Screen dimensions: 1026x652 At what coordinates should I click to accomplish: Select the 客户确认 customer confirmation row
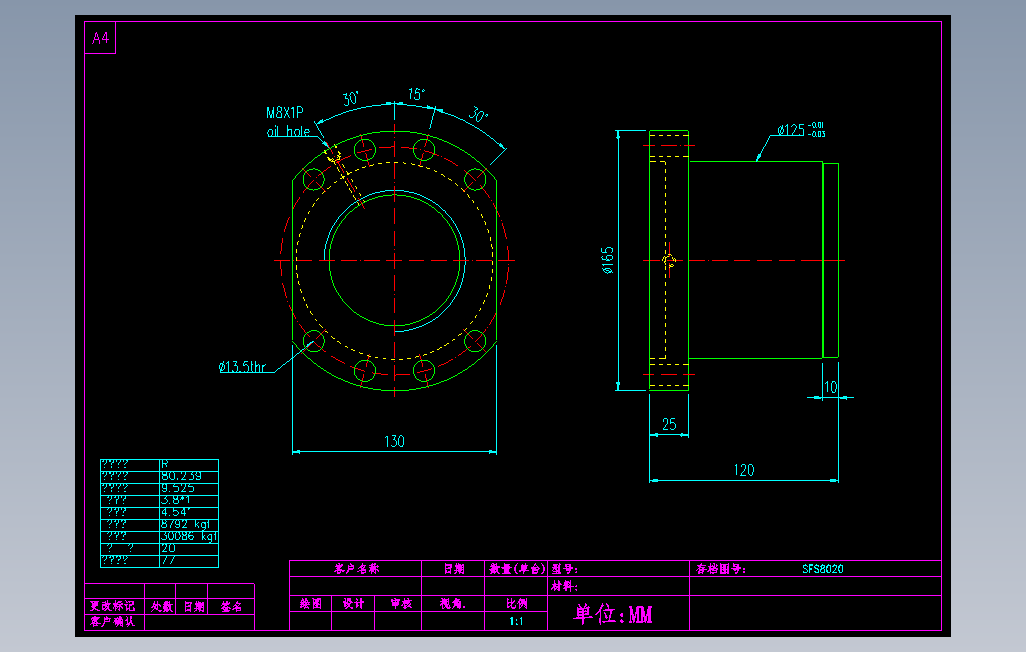click(x=112, y=622)
